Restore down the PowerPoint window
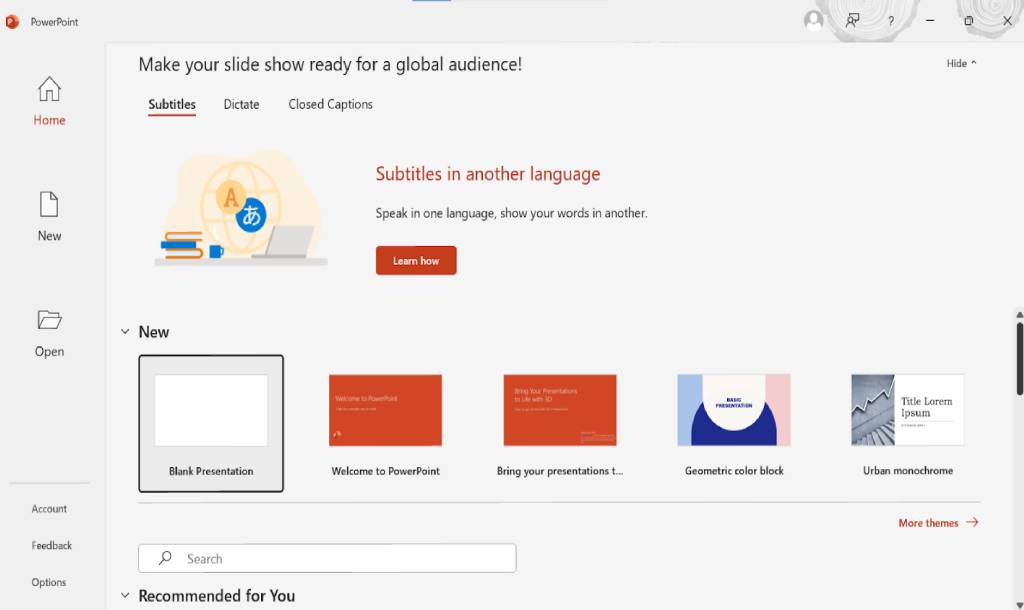 968,21
